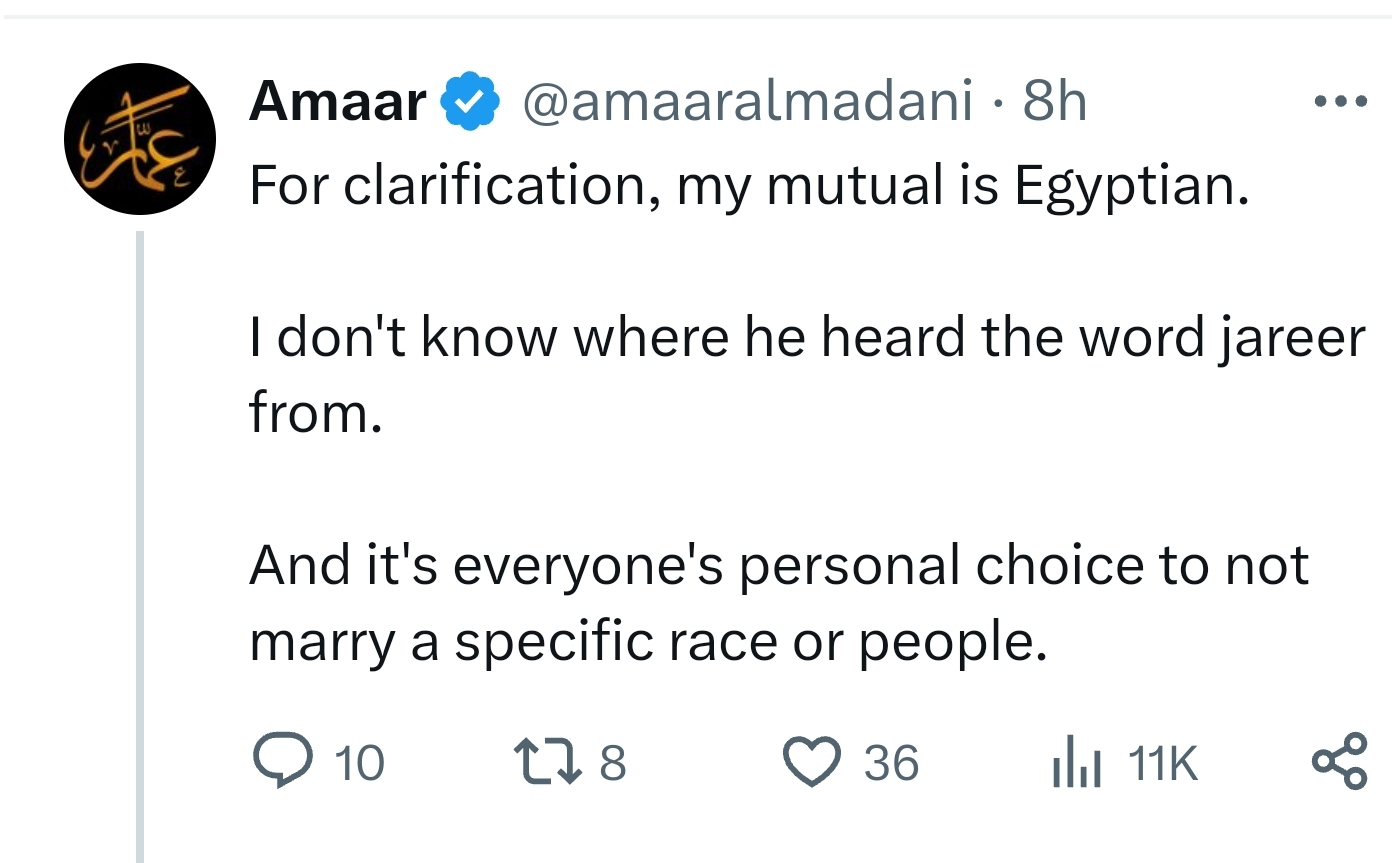This screenshot has width=1392, height=863.
Task: Click the "And it's everyone's personal choice" line
Action: (779, 566)
